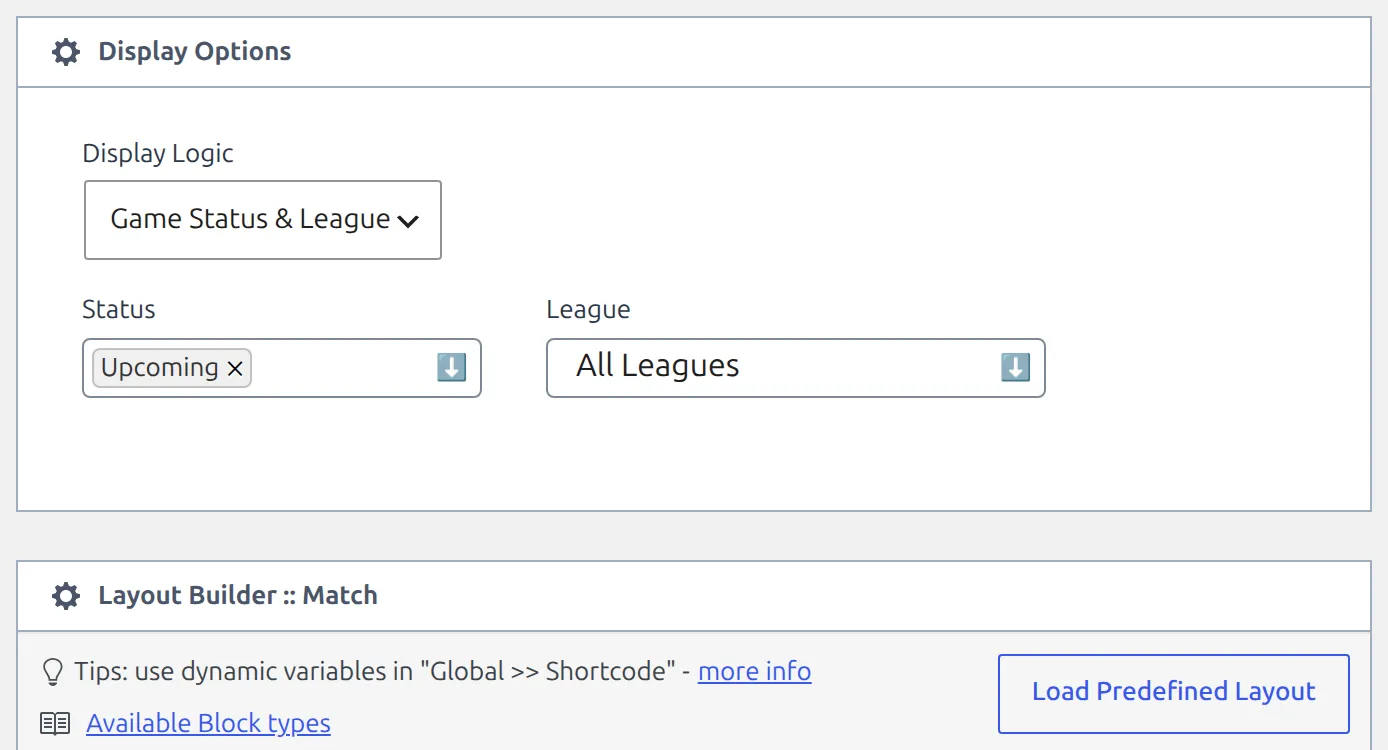Image resolution: width=1388 pixels, height=750 pixels.
Task: Open the Display Logic dropdown
Action: pyautogui.click(x=263, y=220)
